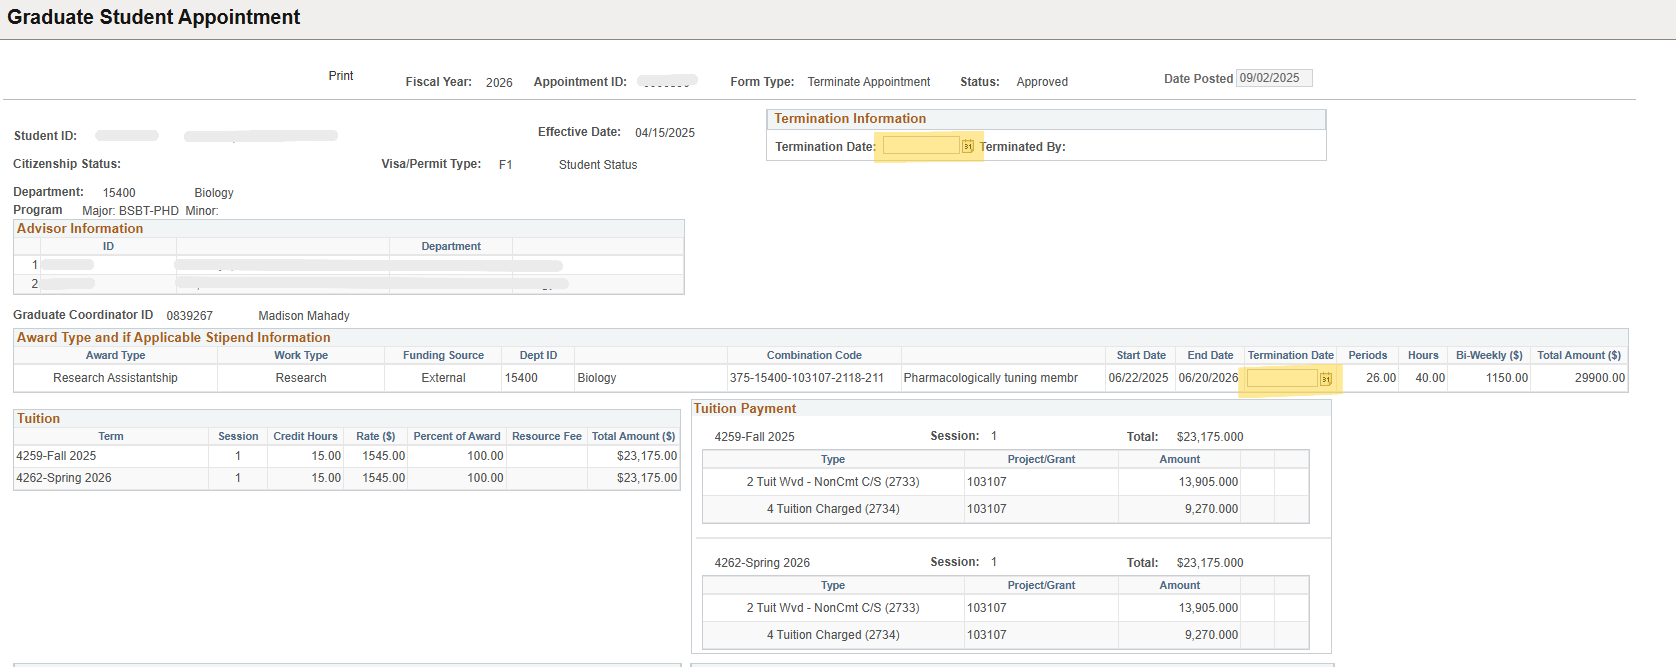Select combination code 375-15400-103107-2118-211 cell
Viewport: 1676px width, 667px height.
click(807, 378)
